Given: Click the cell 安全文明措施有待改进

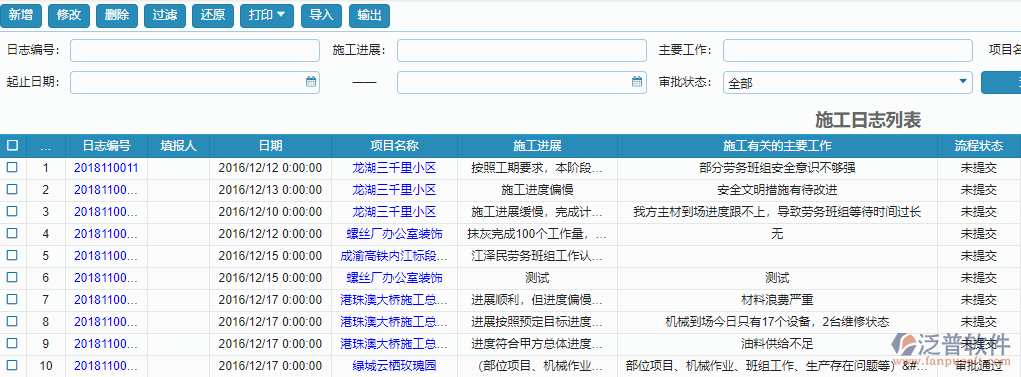Looking at the screenshot, I should tap(777, 190).
